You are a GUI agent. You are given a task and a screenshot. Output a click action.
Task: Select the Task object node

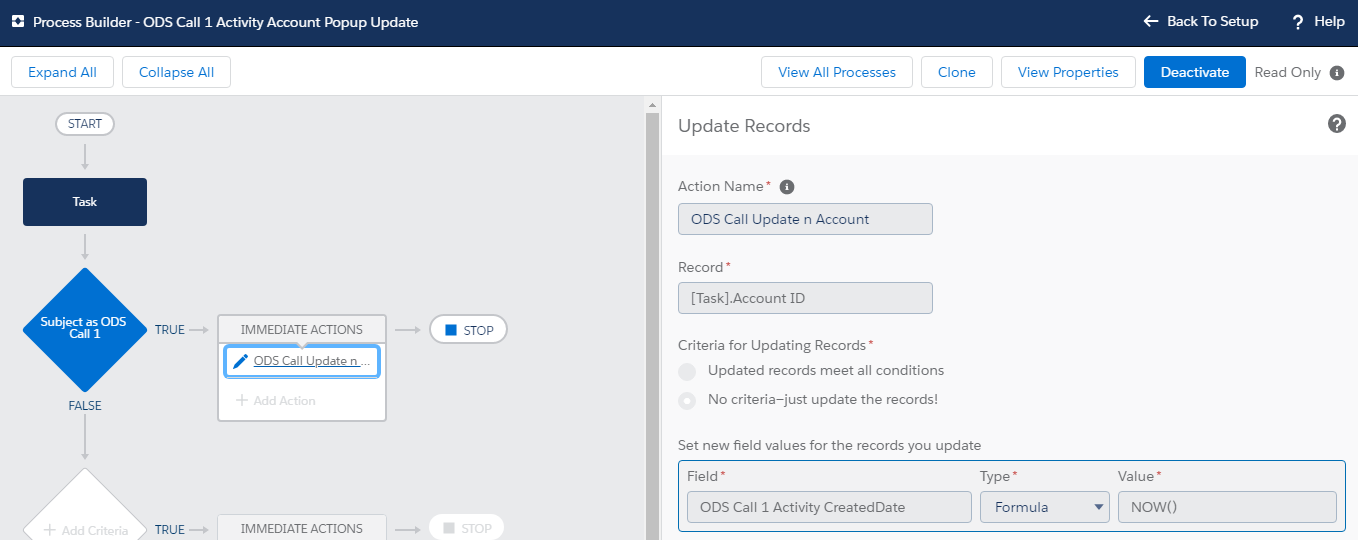pyautogui.click(x=85, y=202)
